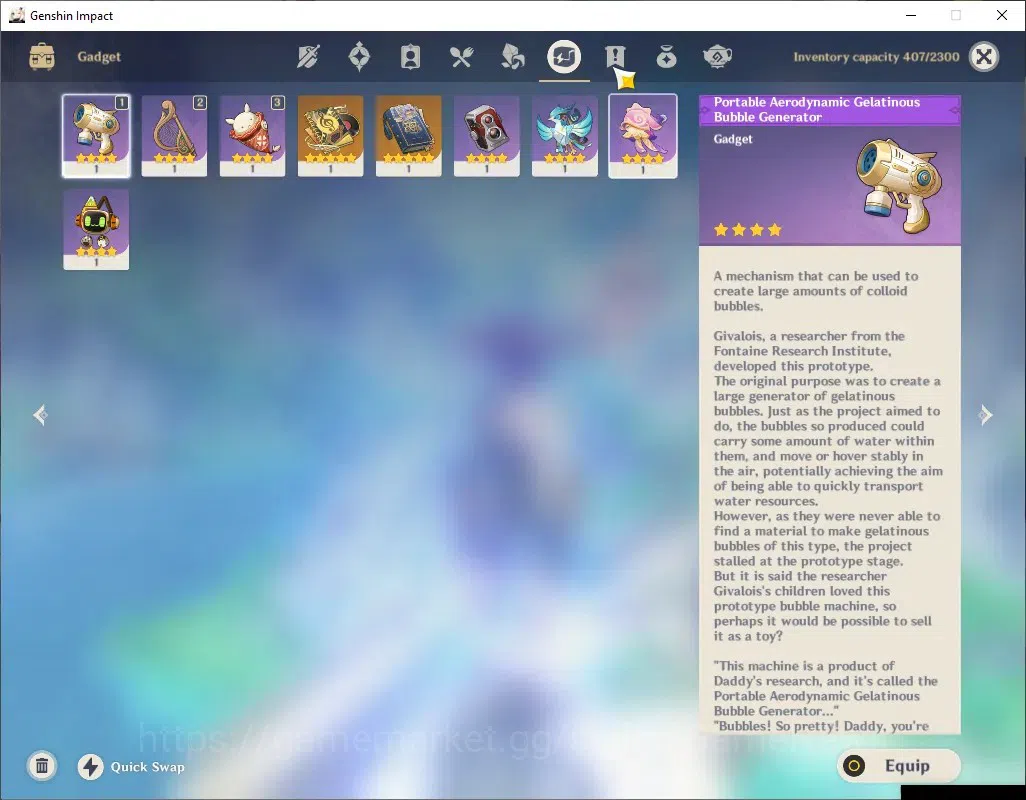Image resolution: width=1026 pixels, height=800 pixels.
Task: Click the Portable Aerodynamic Gelatinous Bubble Generator title
Action: tap(817, 109)
